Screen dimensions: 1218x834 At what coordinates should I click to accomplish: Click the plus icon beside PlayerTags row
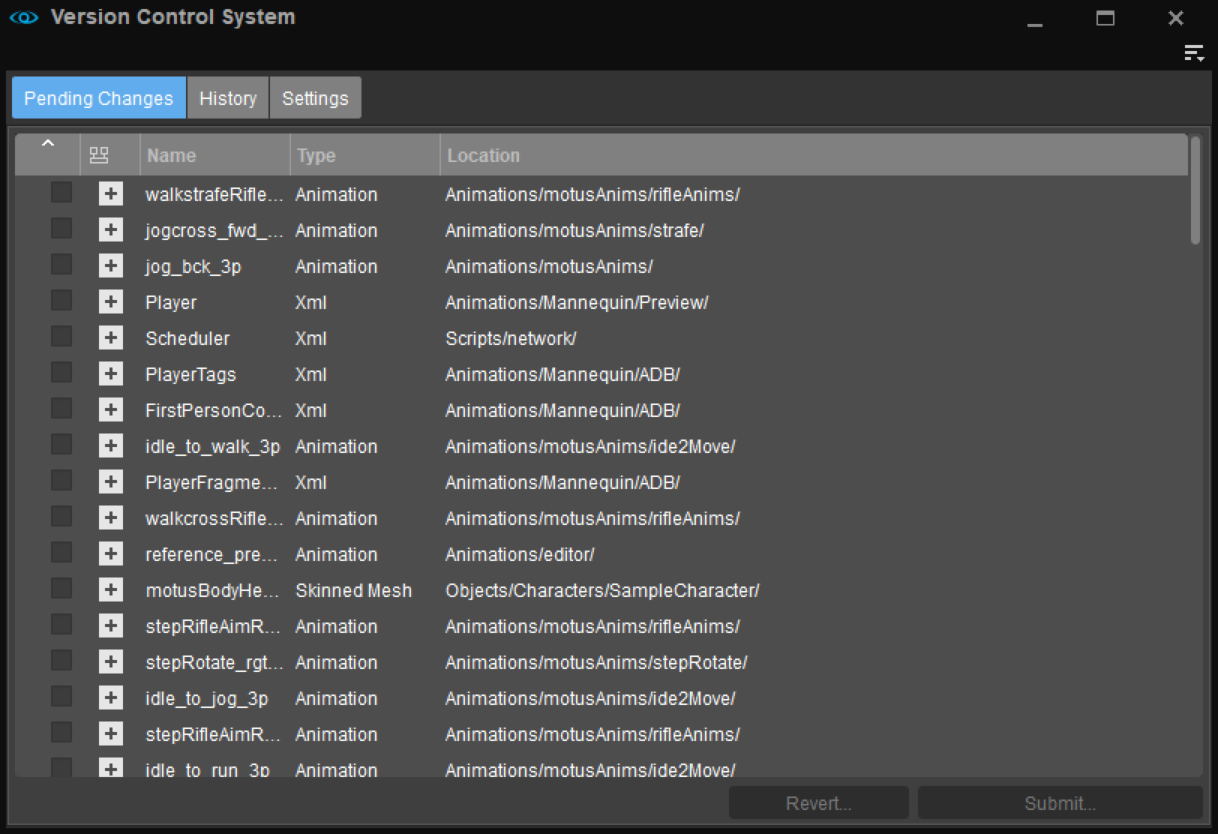click(111, 375)
